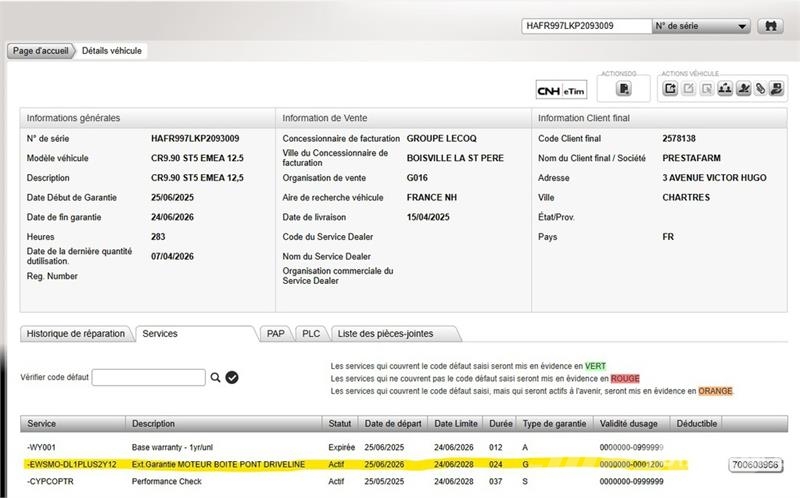This screenshot has height=498, width=800.
Task: Click the export arrow vehicle action icon
Action: [670, 89]
